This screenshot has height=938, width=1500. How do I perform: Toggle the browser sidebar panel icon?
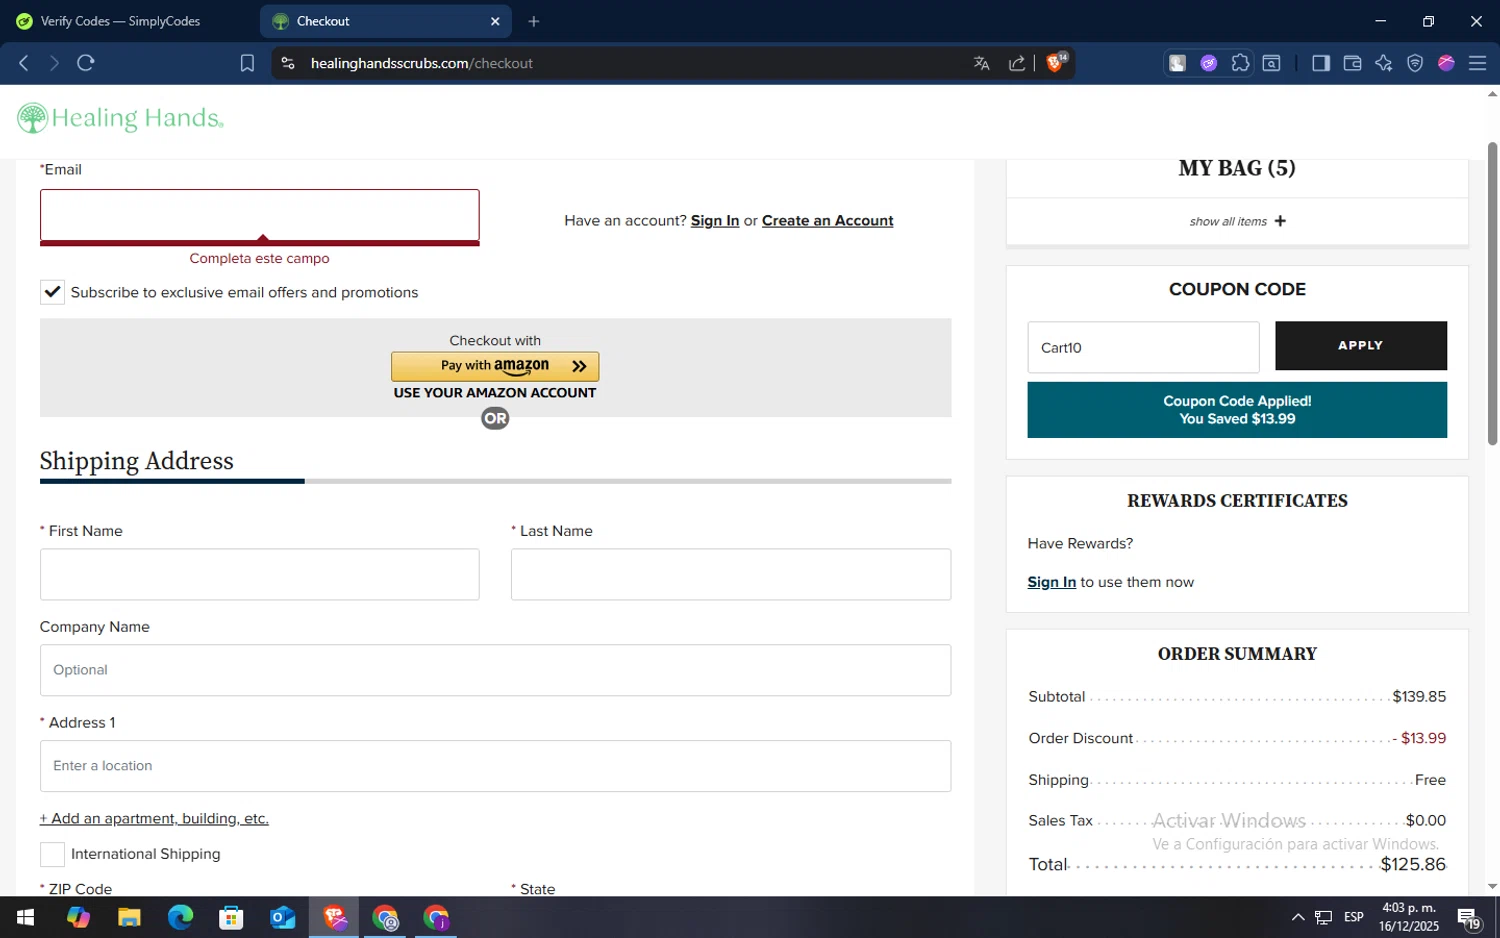(x=1320, y=63)
